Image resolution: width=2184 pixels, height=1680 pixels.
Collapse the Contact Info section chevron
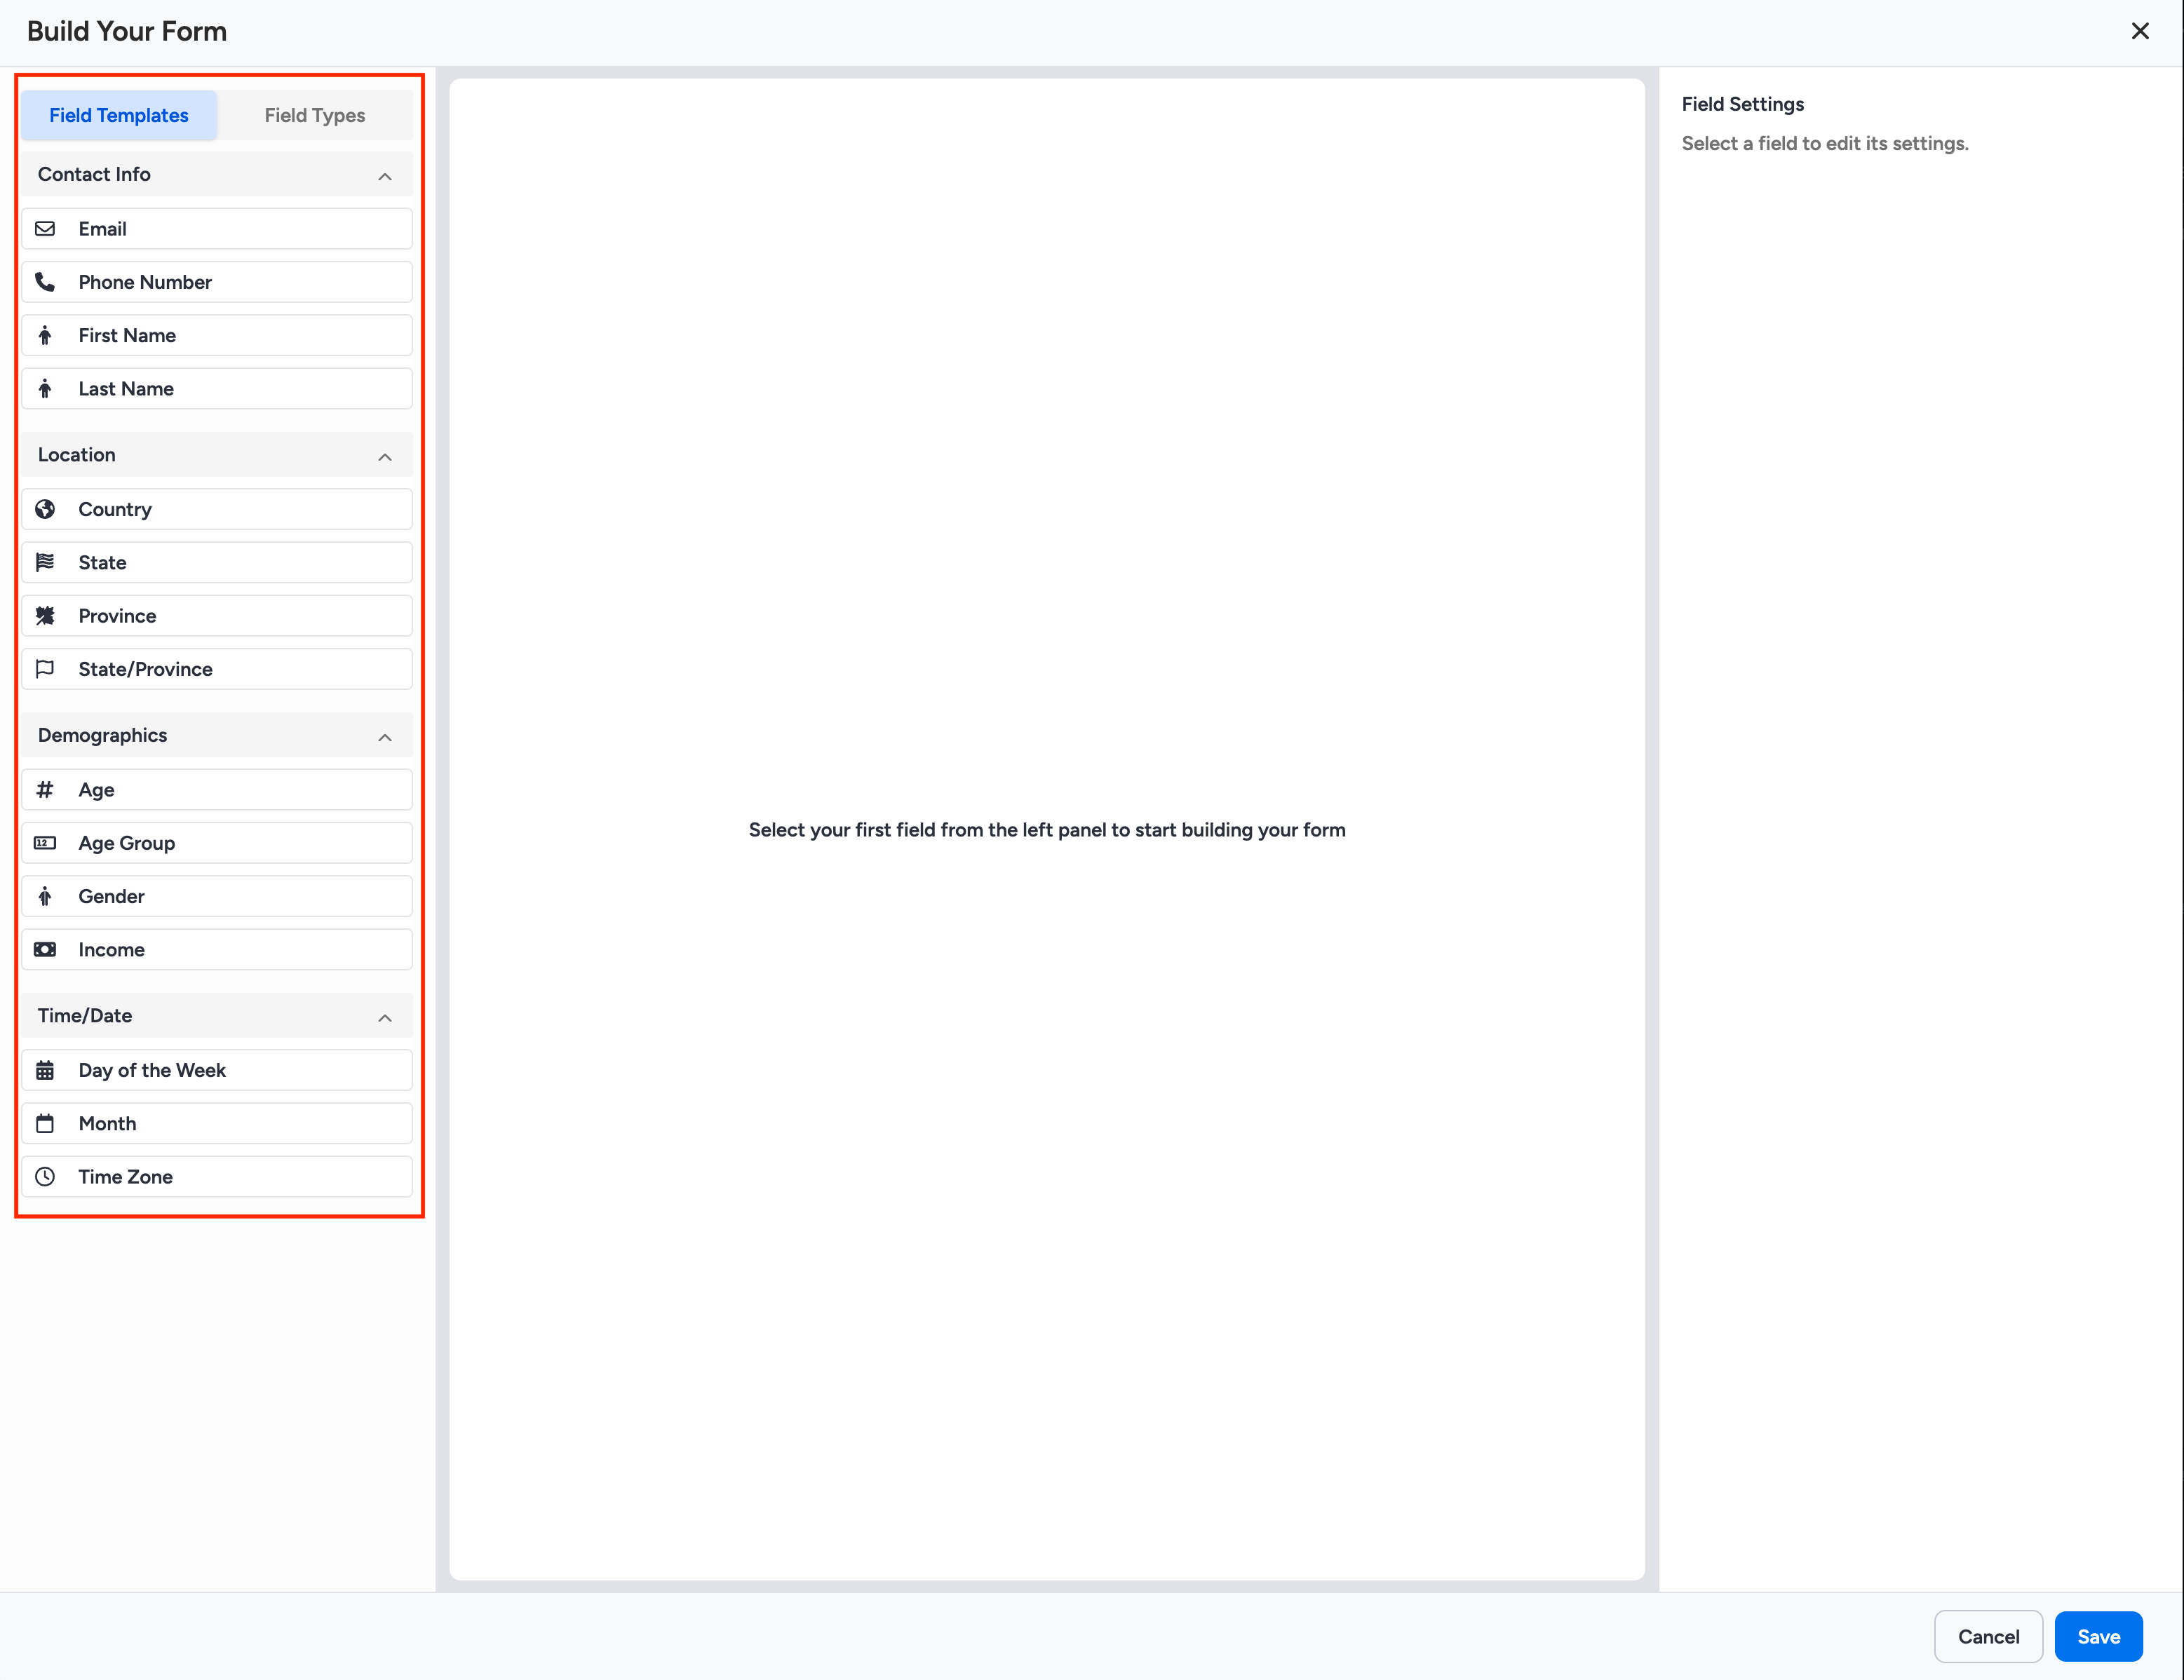385,176
